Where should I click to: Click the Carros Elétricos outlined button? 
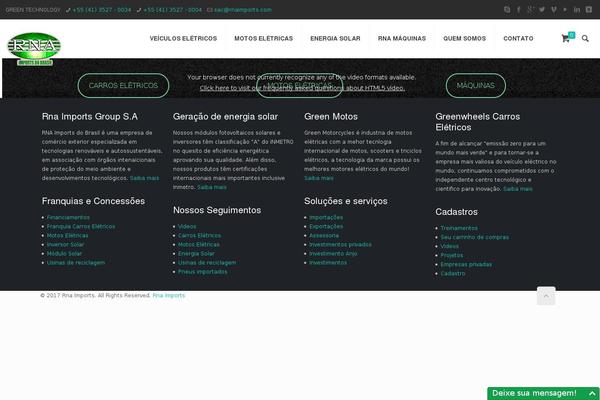123,85
